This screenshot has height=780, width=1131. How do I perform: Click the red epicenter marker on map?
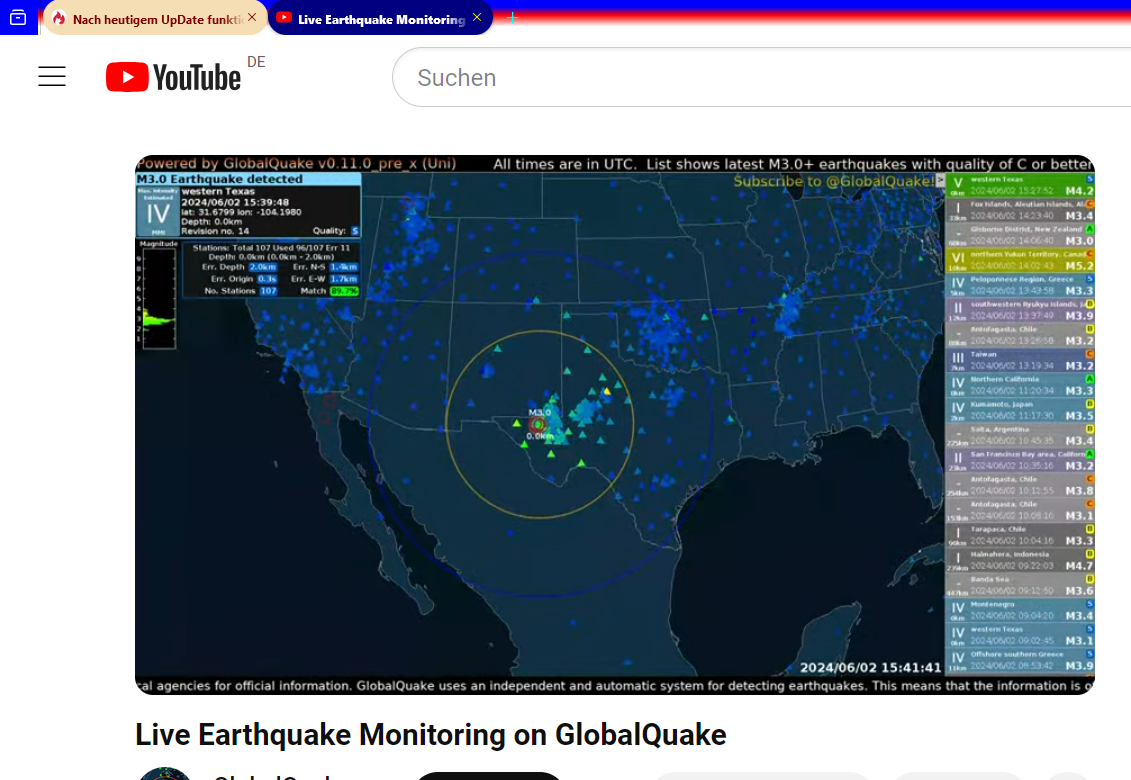(x=537, y=424)
